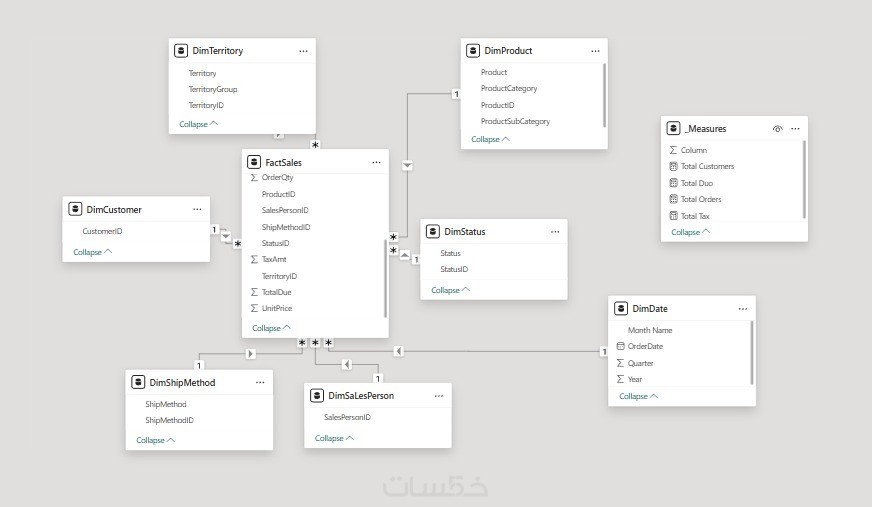This screenshot has height=507, width=872.
Task: Click the DimTerritory table icon
Action: [181, 50]
